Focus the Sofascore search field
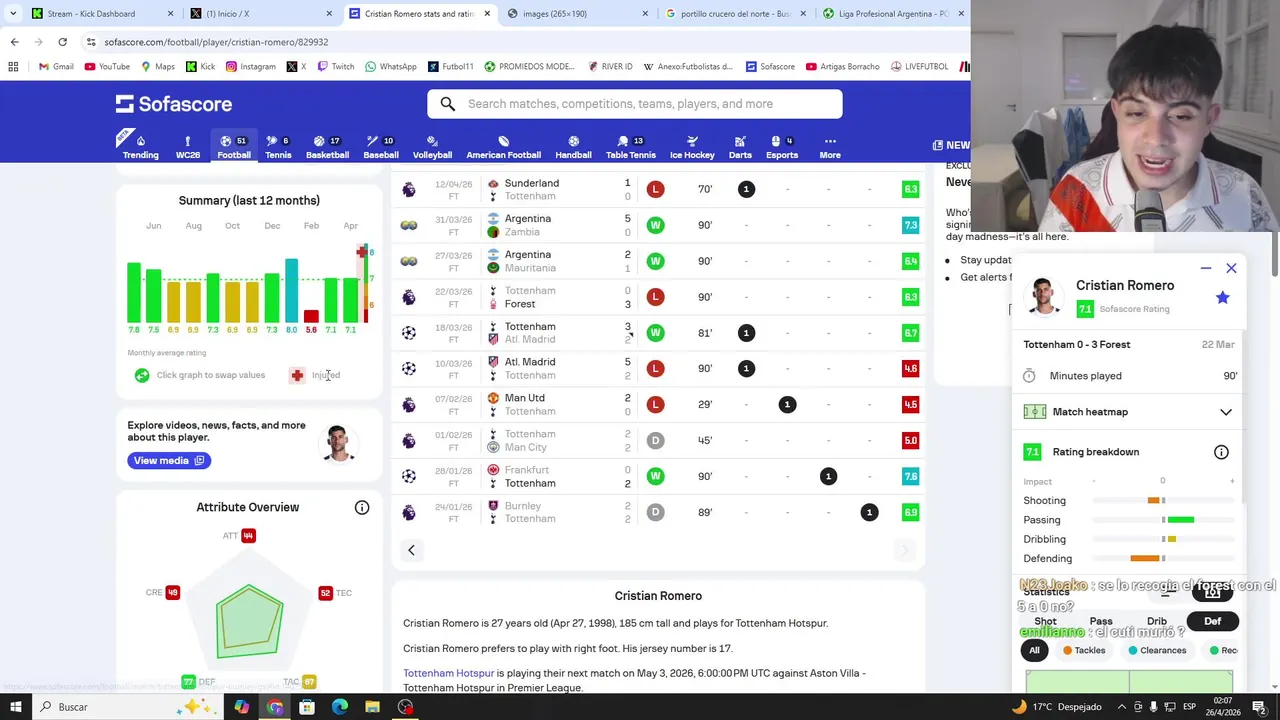1280x720 pixels. click(635, 104)
